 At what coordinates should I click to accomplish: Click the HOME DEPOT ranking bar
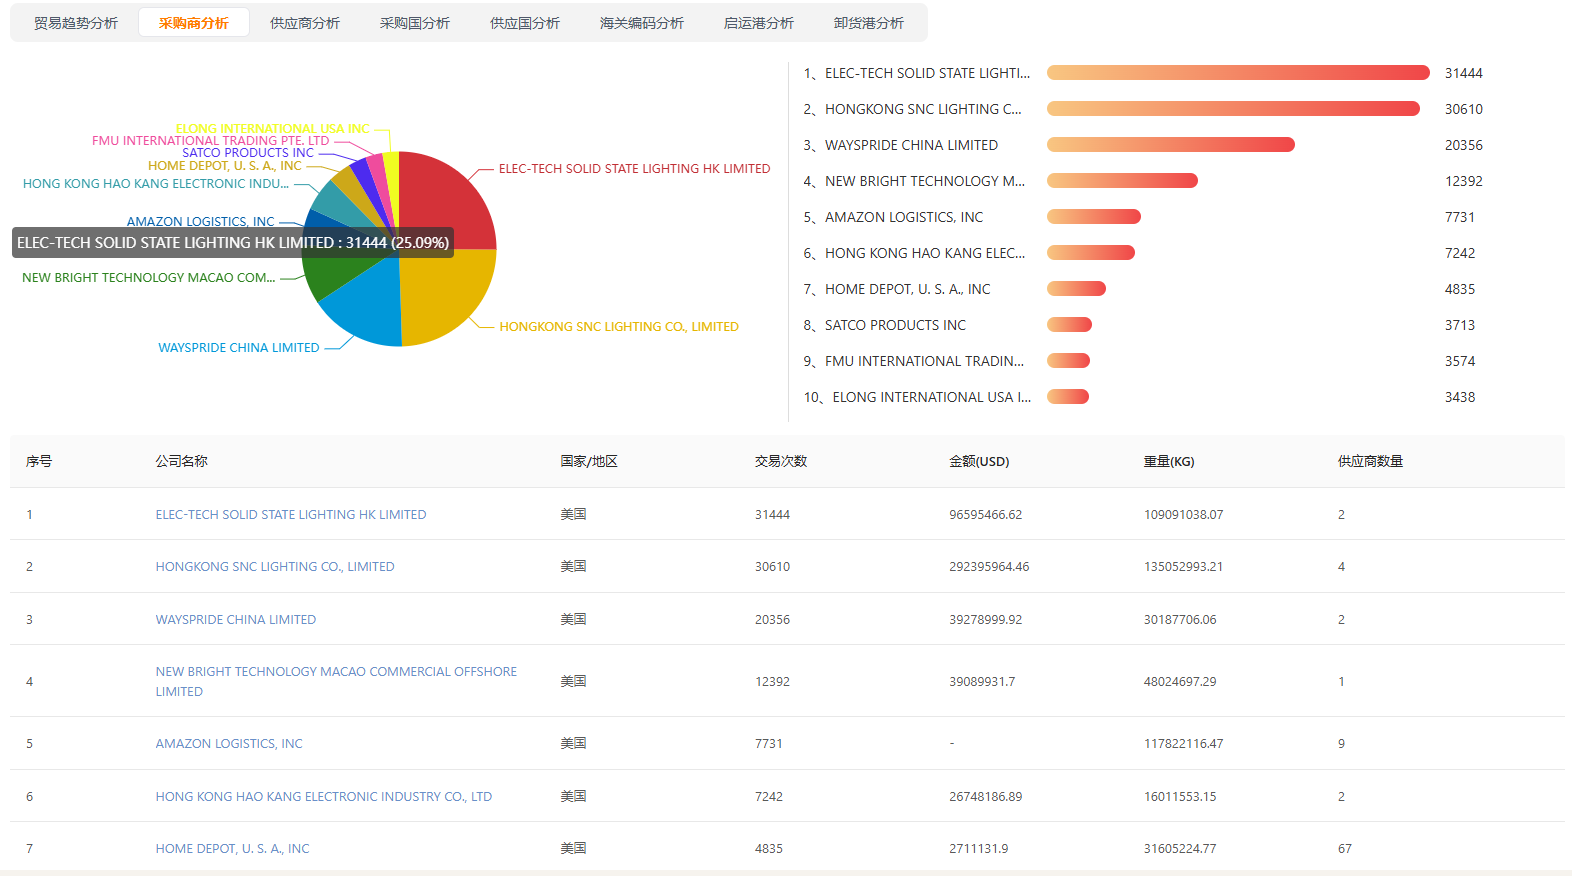pyautogui.click(x=1076, y=289)
